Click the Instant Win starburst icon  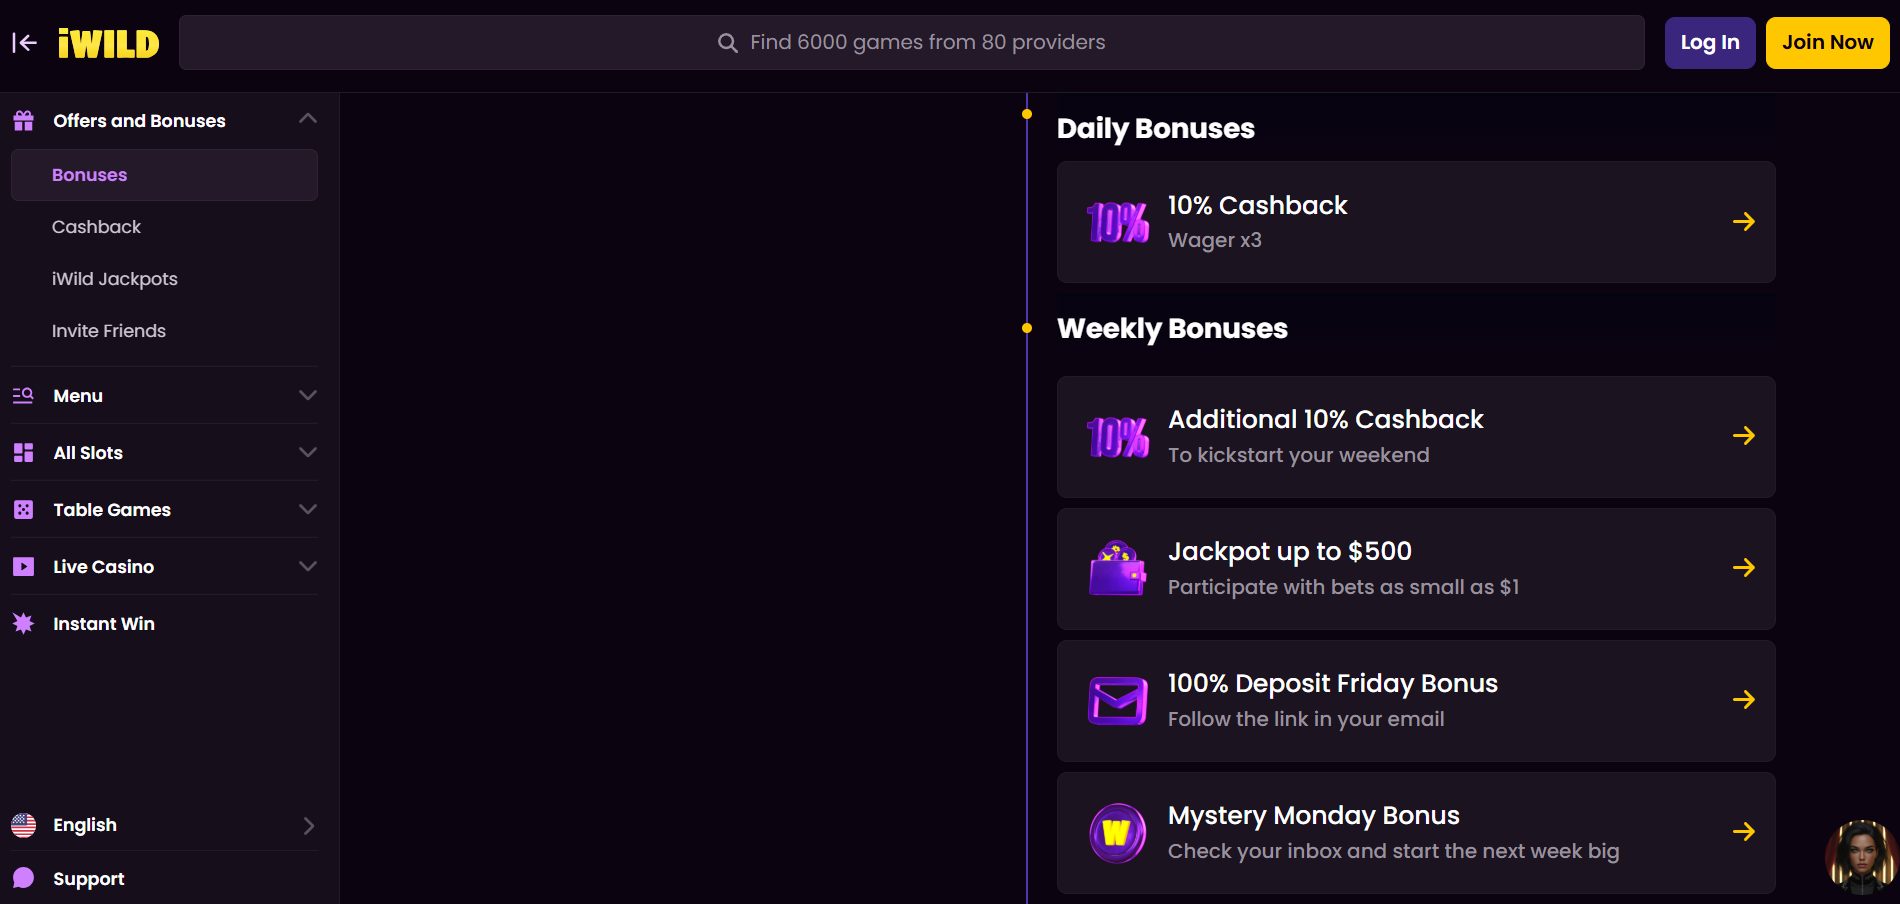(23, 624)
